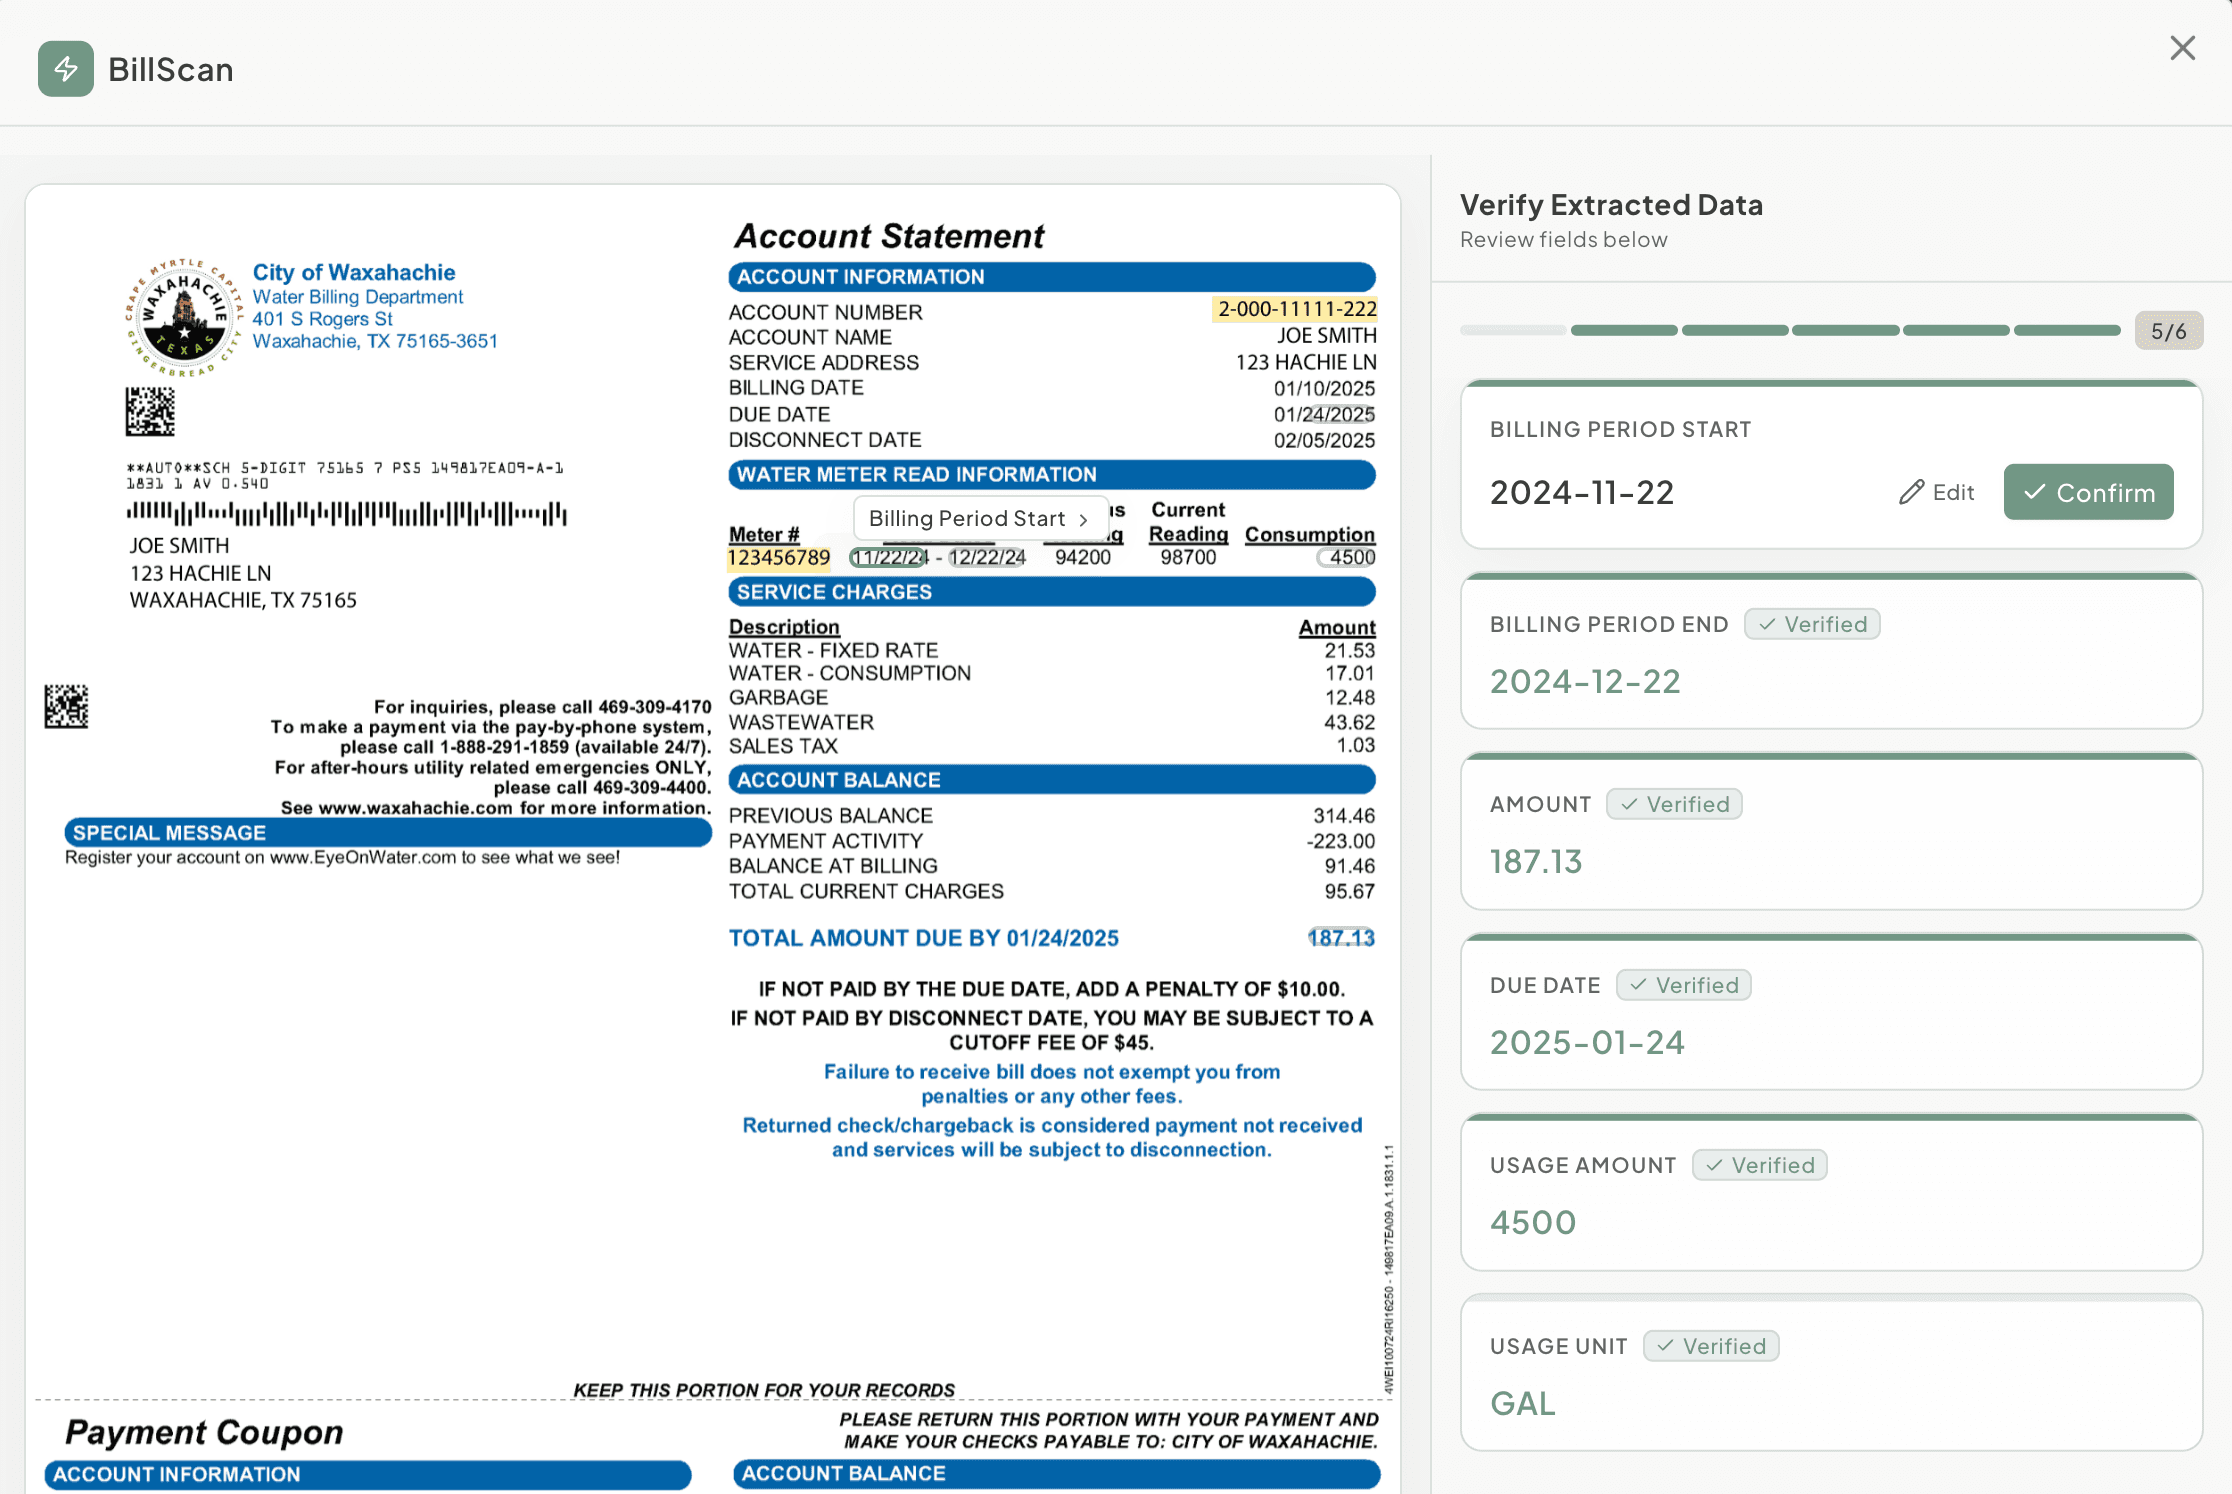
Task: Select the first unfilled progress segment
Action: [x=1512, y=330]
